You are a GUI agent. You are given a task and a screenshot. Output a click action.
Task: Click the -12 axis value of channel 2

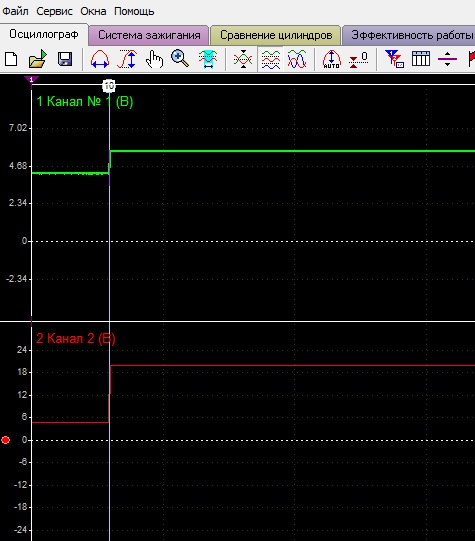tap(20, 485)
